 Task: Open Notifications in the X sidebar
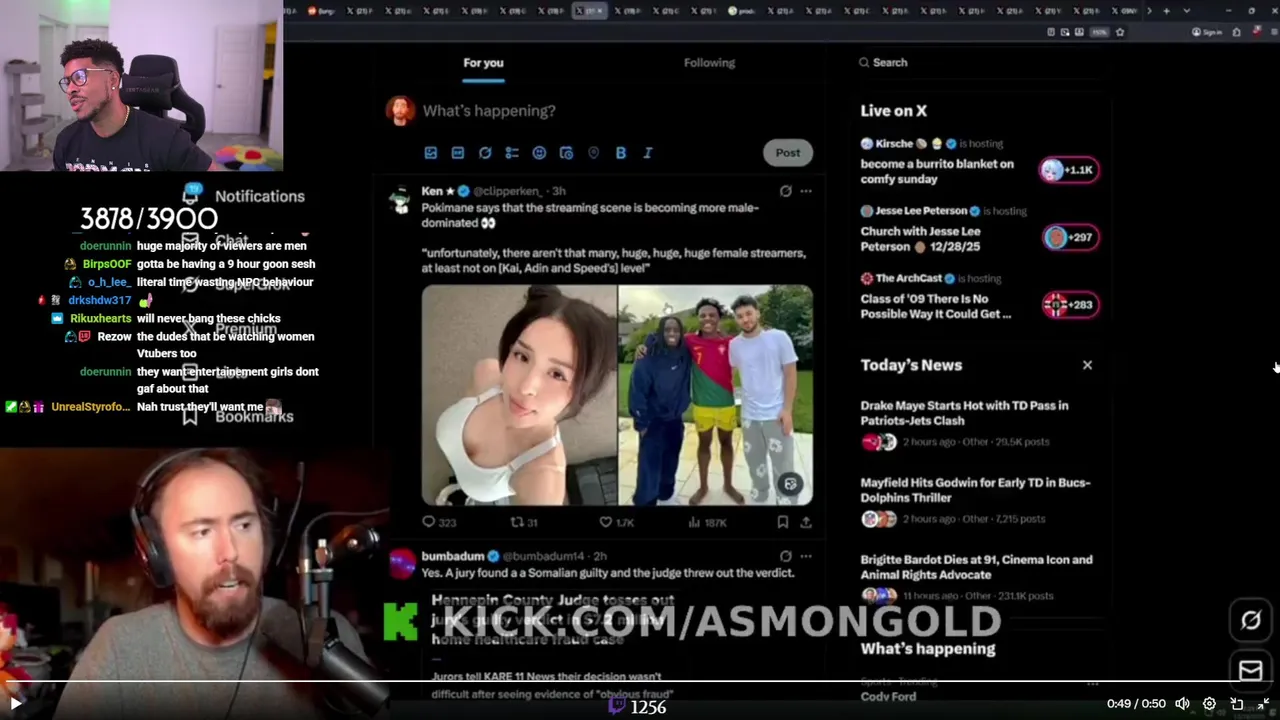245,196
